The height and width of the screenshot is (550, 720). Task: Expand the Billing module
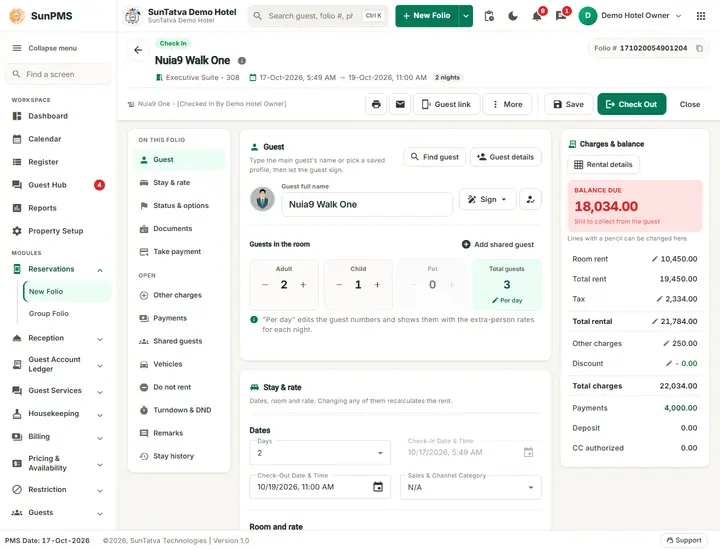(100, 438)
